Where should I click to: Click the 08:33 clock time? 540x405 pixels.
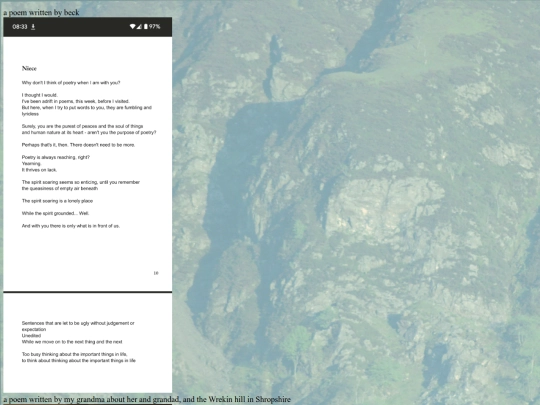(20, 27)
